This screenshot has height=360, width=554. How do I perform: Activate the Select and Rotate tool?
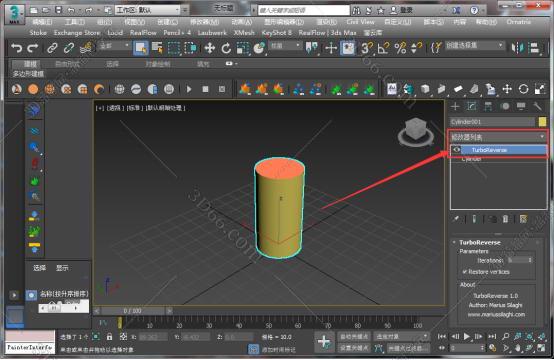[x=226, y=48]
